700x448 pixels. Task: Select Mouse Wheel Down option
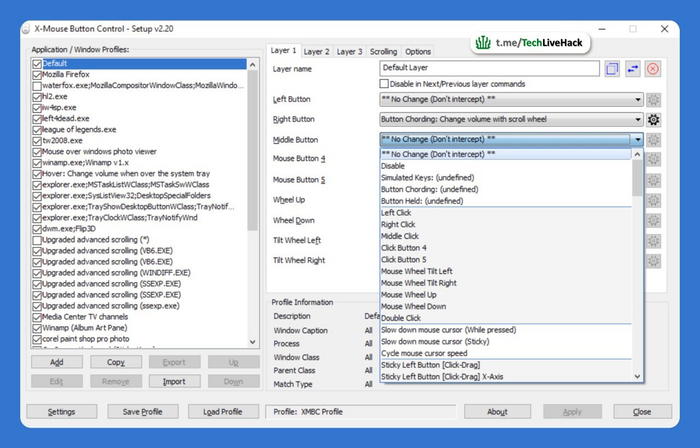coord(506,307)
